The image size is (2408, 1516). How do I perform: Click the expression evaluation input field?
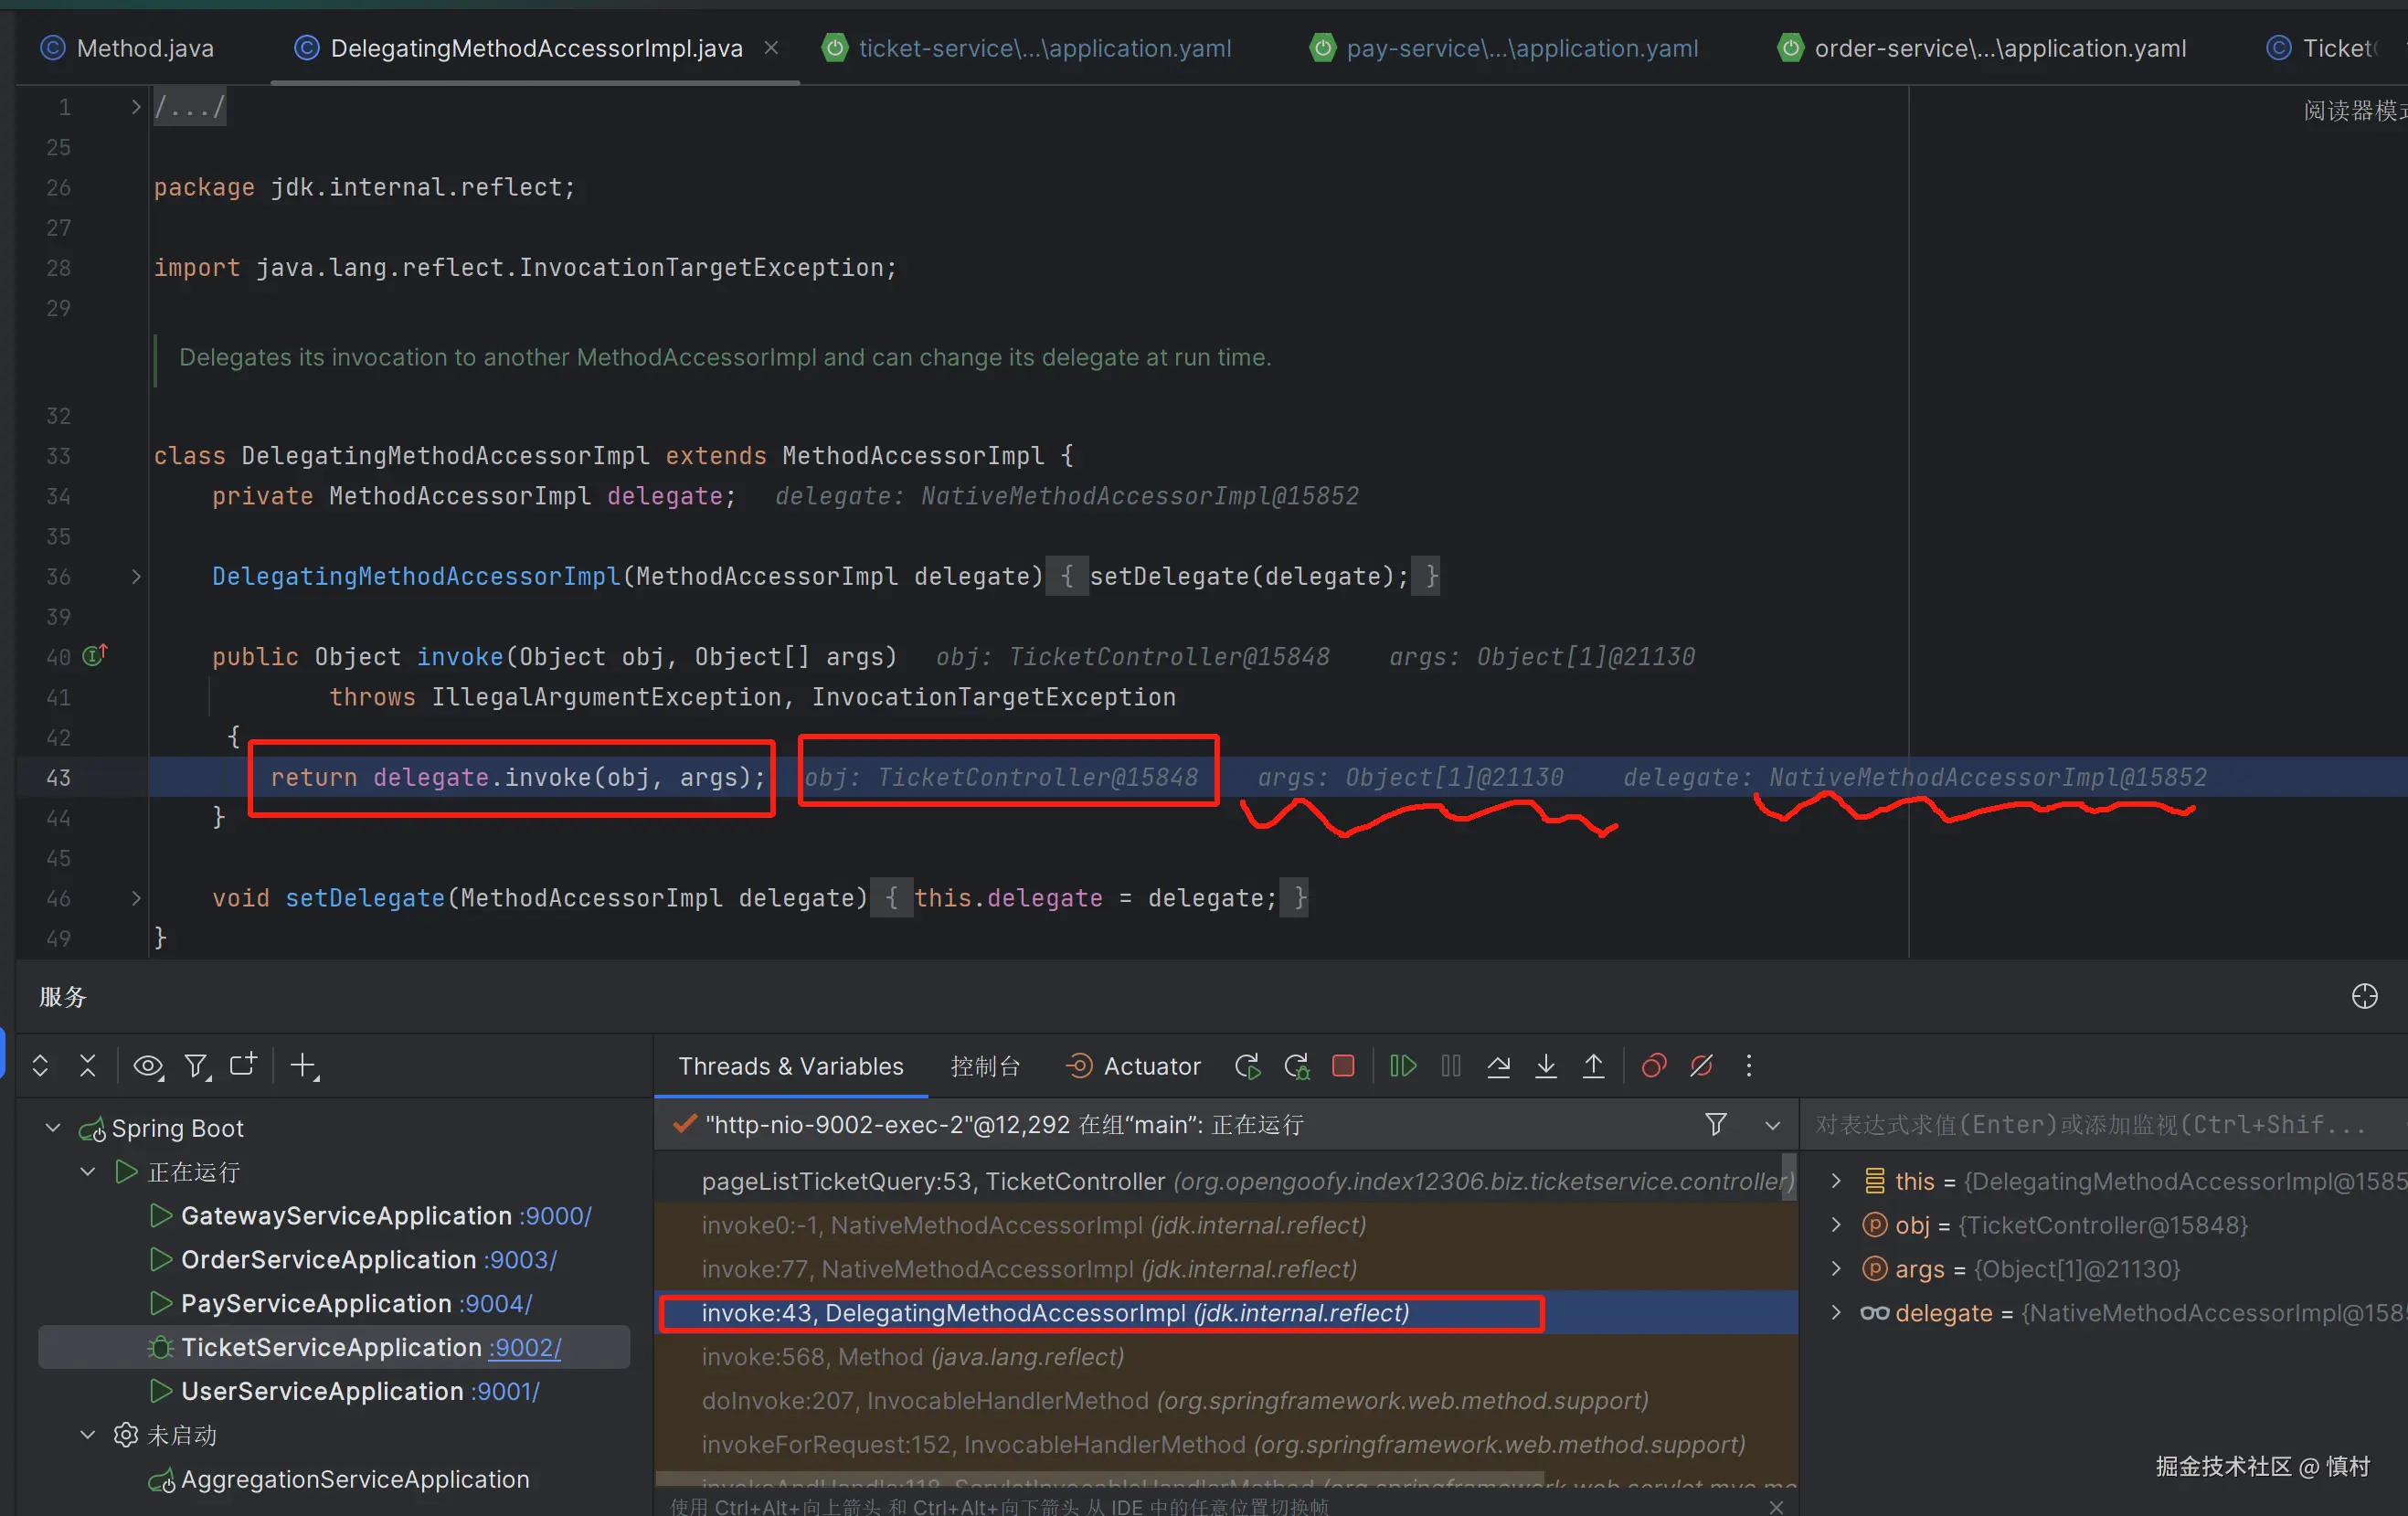2090,1125
